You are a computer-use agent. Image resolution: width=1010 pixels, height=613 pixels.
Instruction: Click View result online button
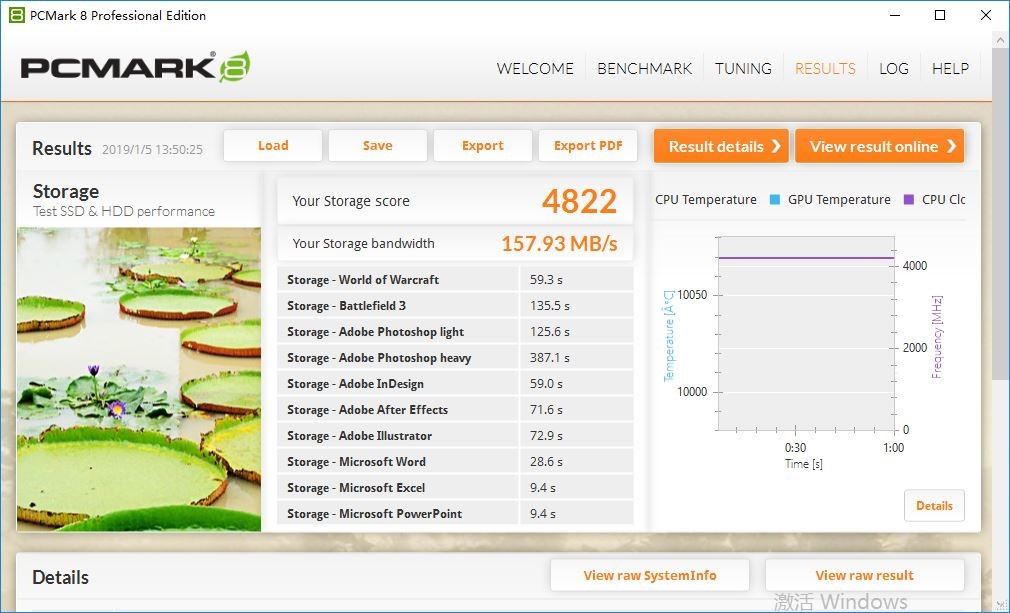coord(879,146)
